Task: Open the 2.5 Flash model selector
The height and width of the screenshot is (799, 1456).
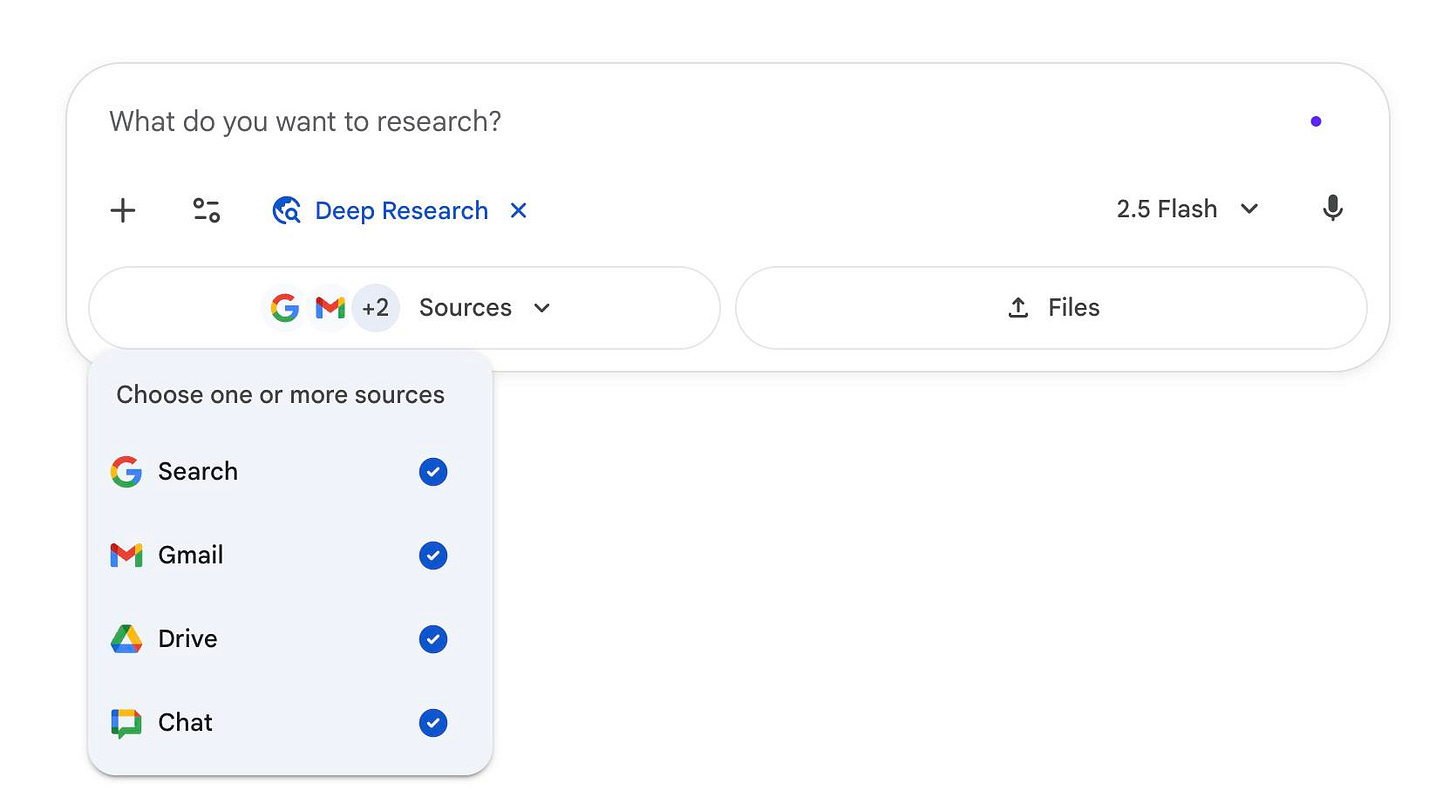Action: tap(1188, 209)
